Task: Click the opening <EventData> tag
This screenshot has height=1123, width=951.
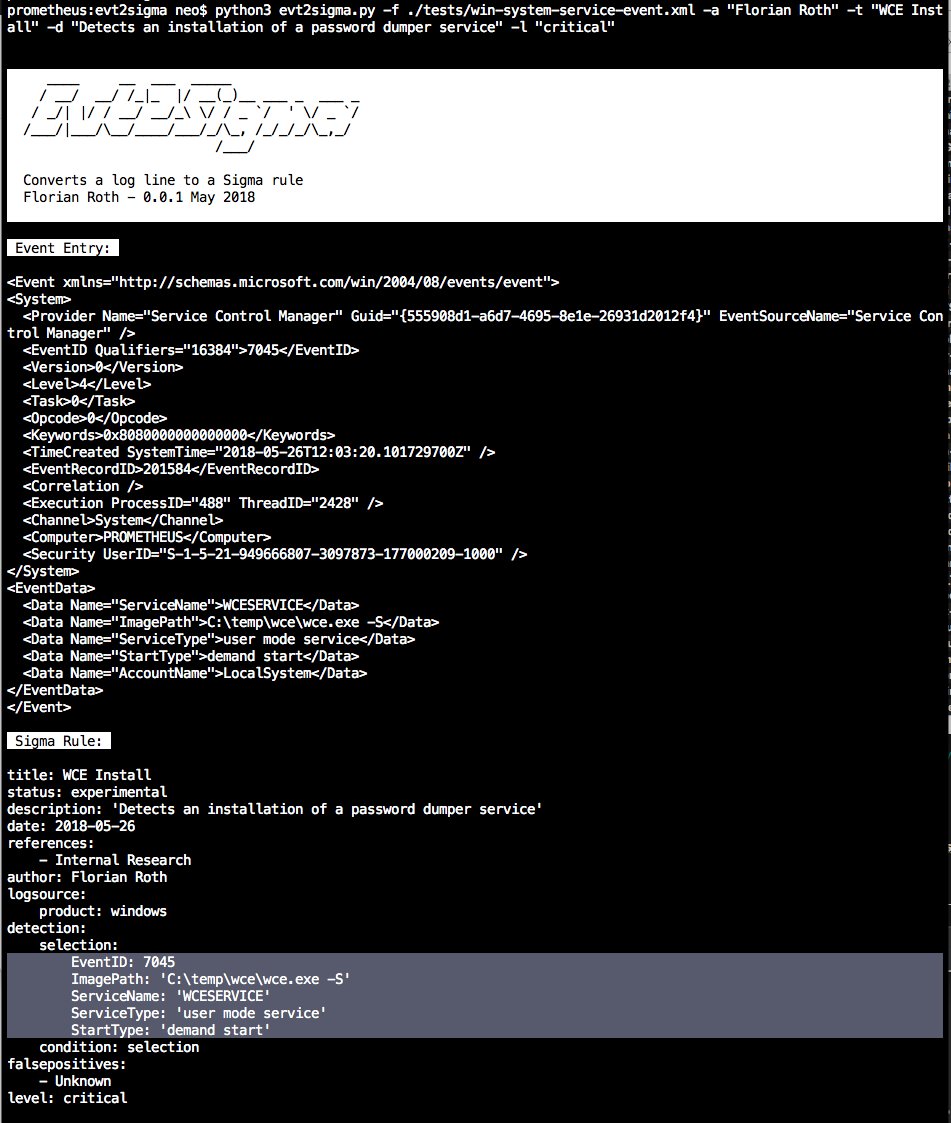Action: (x=51, y=588)
